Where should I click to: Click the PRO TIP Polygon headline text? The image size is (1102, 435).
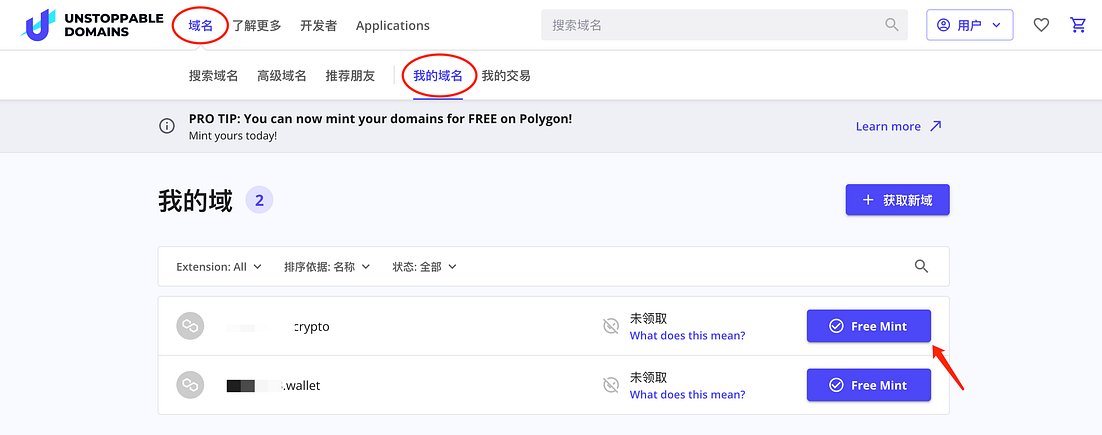click(x=380, y=118)
